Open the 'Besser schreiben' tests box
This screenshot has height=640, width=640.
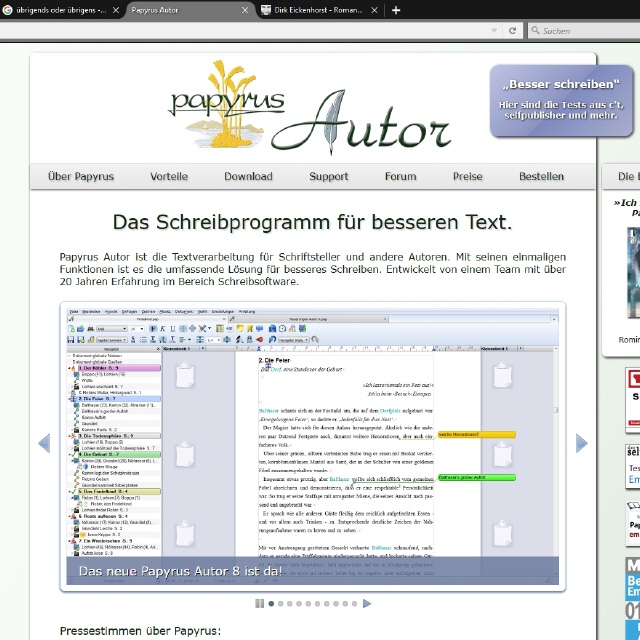562,100
